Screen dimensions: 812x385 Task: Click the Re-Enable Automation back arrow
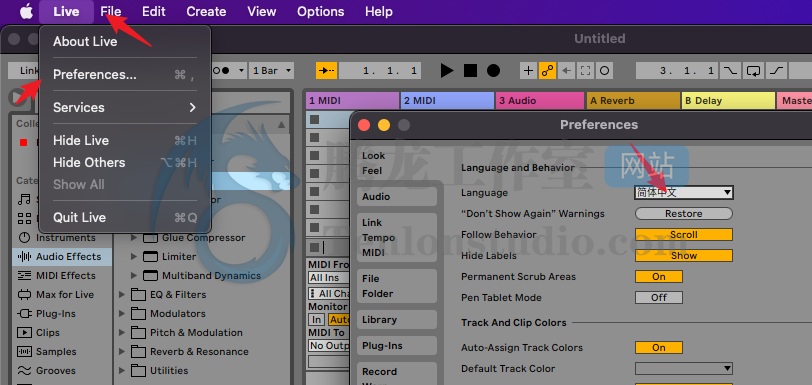pos(568,71)
